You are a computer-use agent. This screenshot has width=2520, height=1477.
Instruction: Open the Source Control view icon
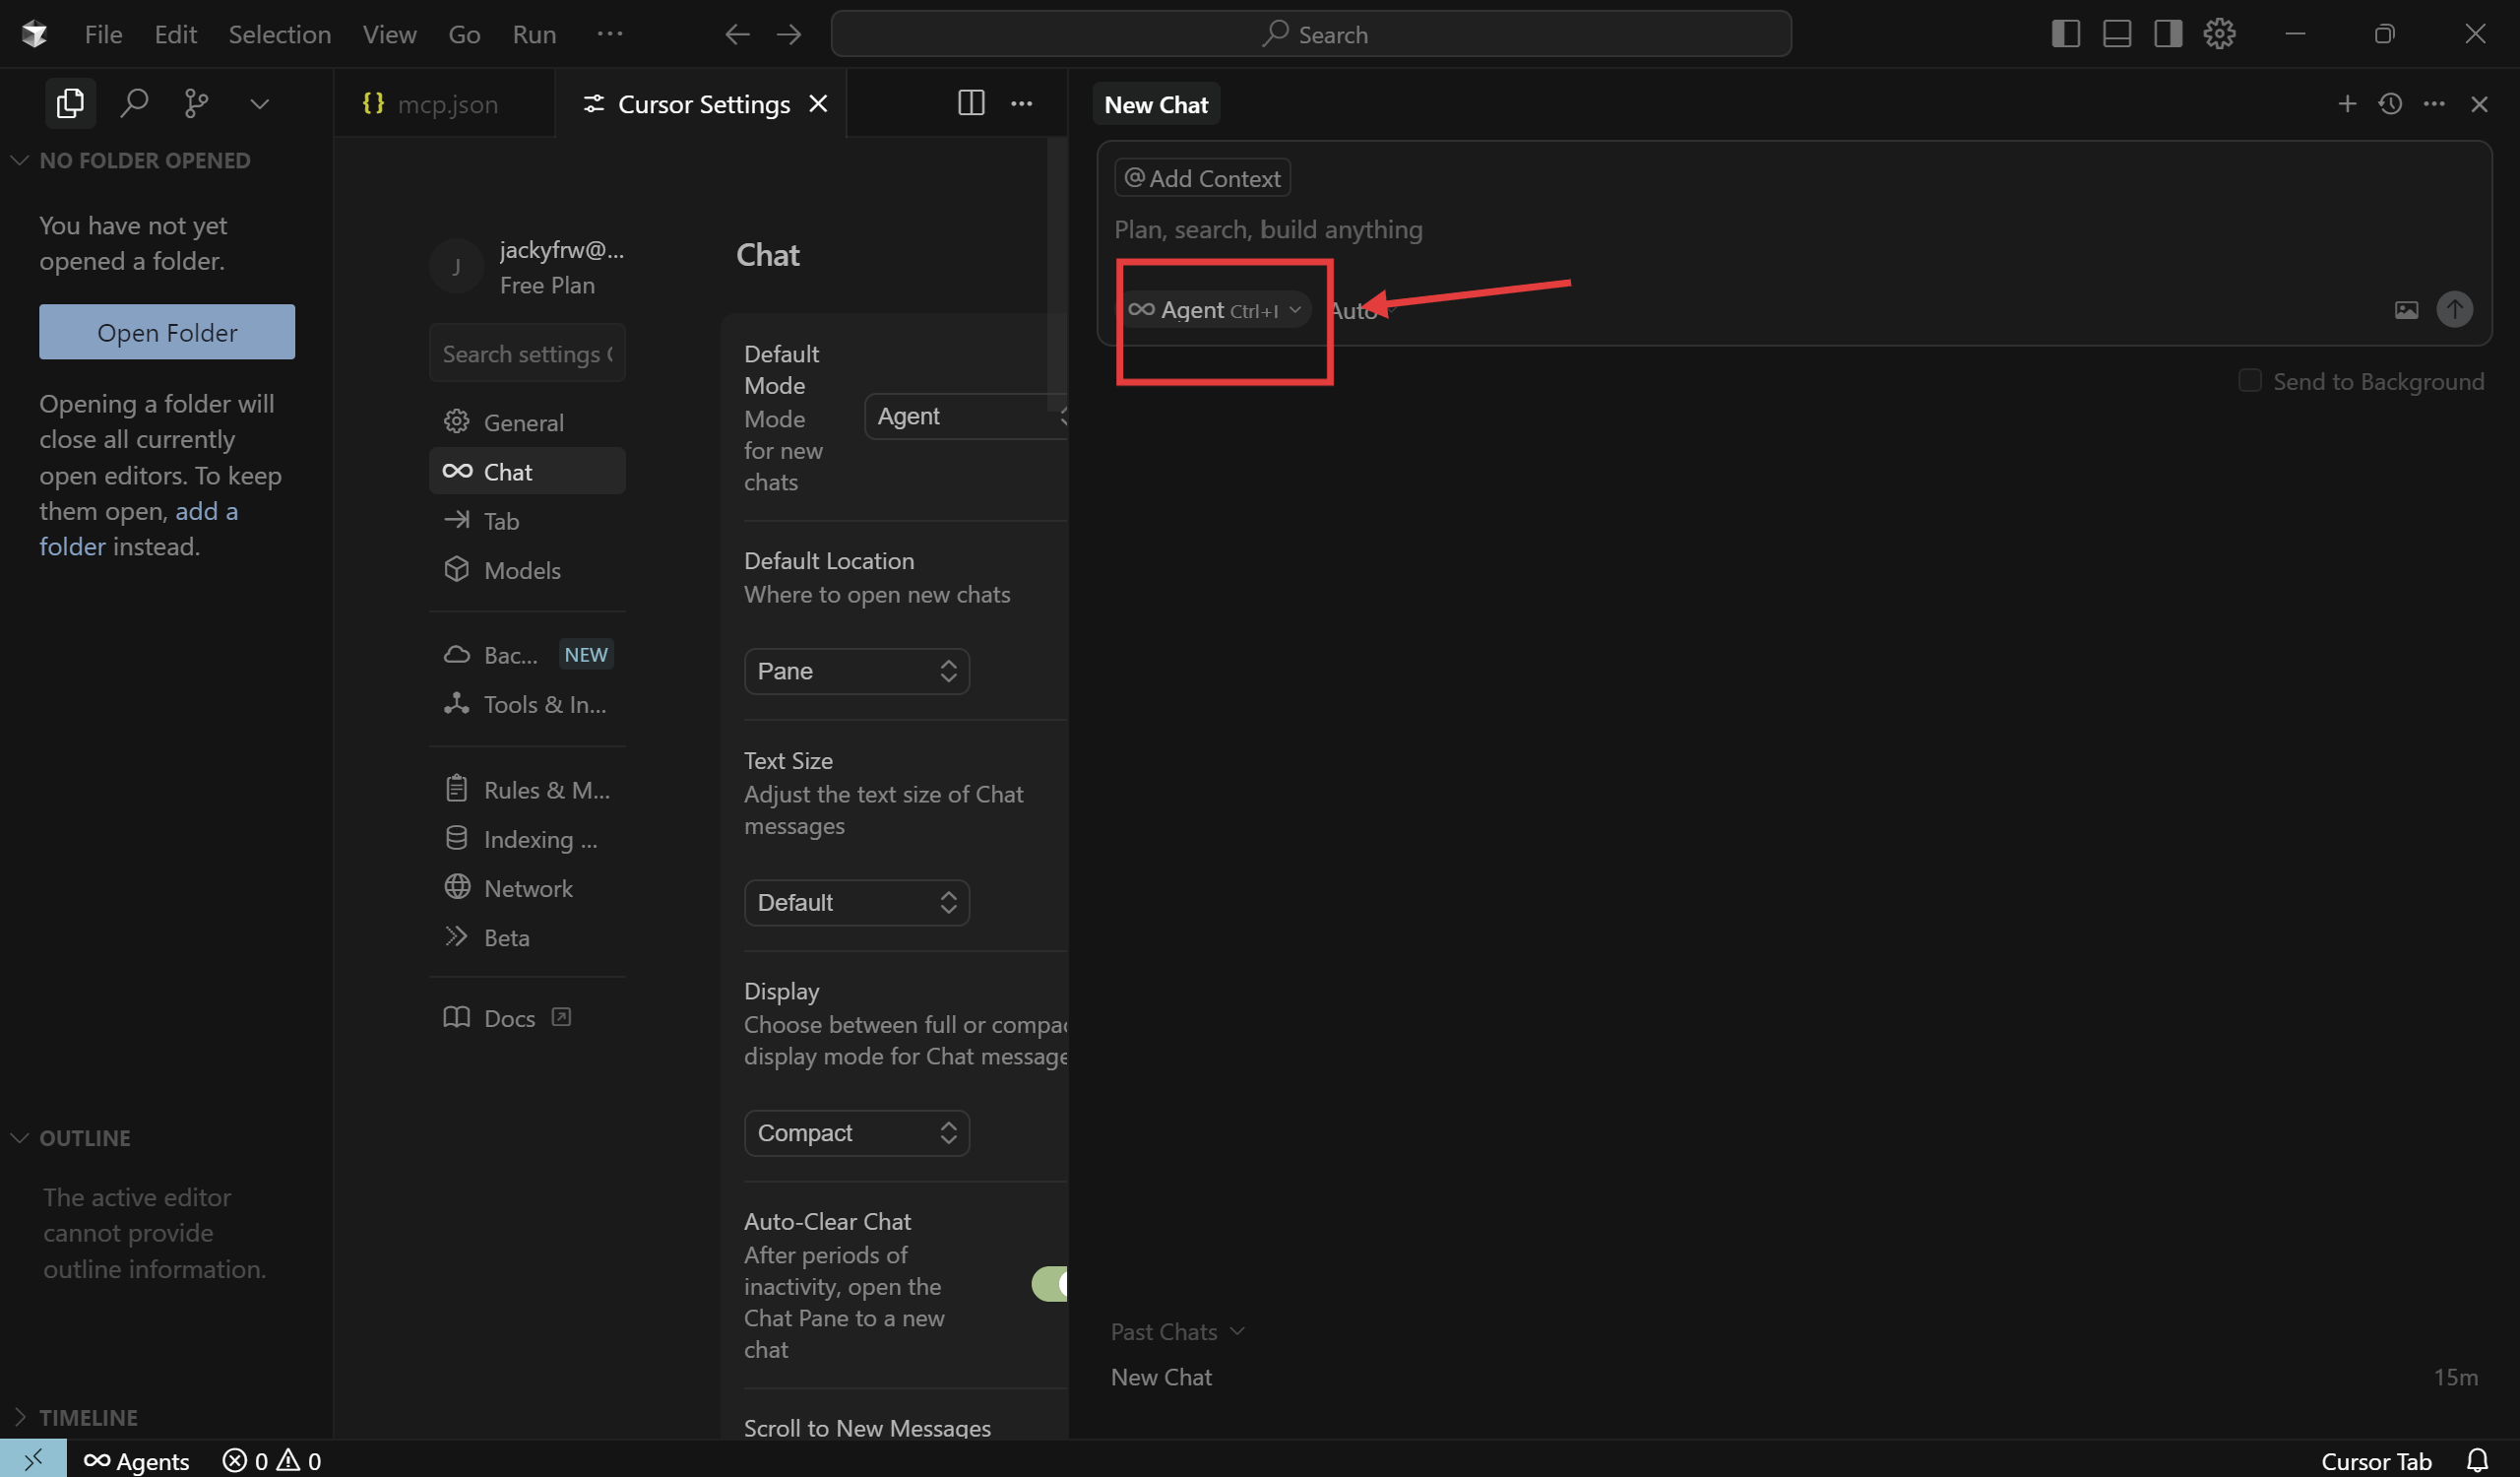pos(197,103)
